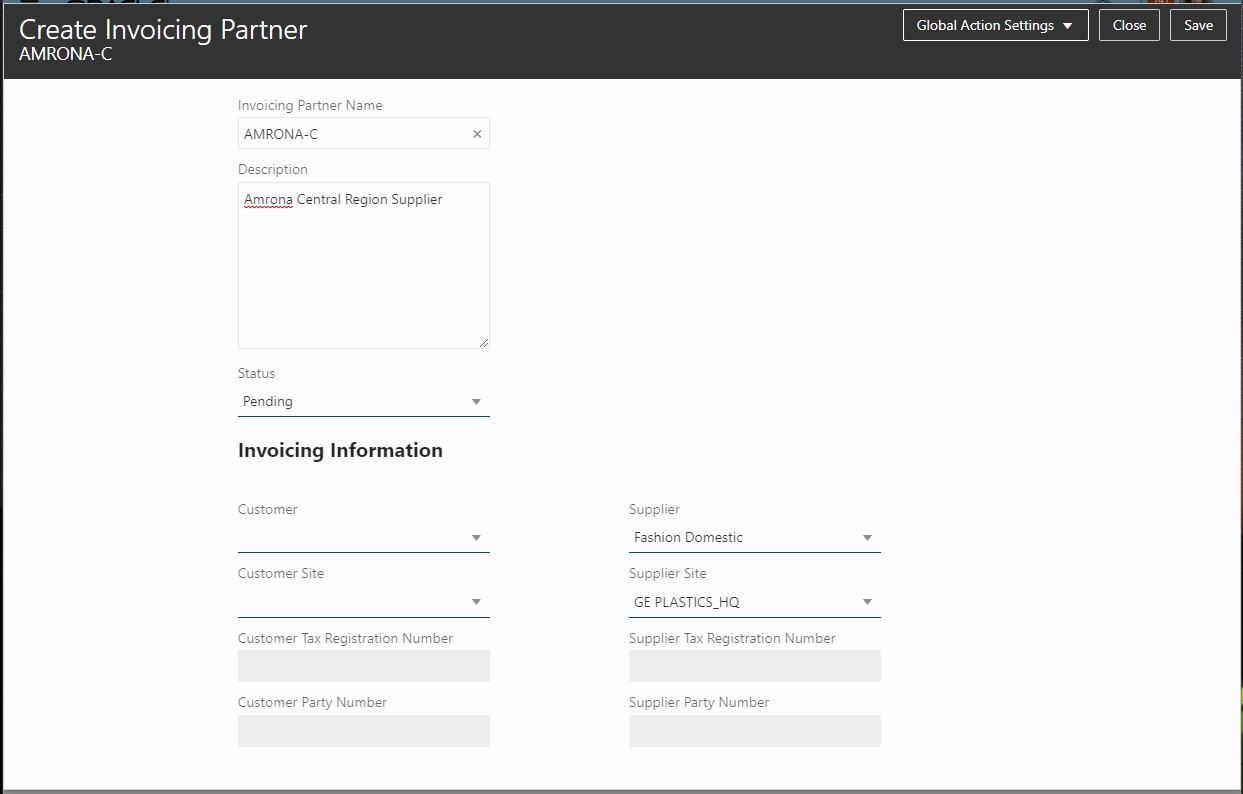The height and width of the screenshot is (794, 1243).
Task: Clear the Invoicing Partner Name field
Action: click(477, 134)
